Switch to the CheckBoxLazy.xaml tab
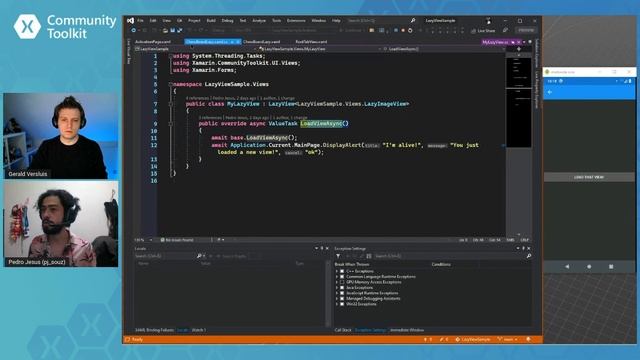The image size is (640, 360). pyautogui.click(x=262, y=42)
